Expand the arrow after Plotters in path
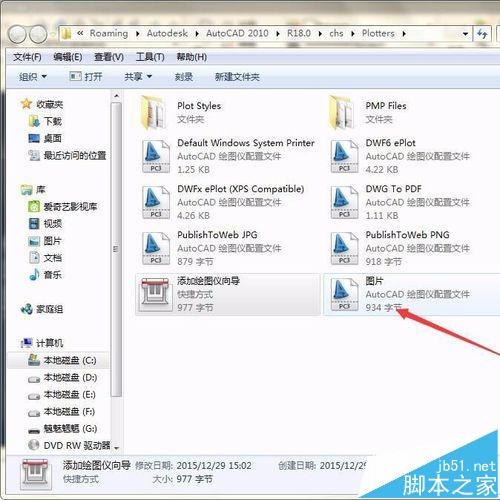 tap(404, 34)
